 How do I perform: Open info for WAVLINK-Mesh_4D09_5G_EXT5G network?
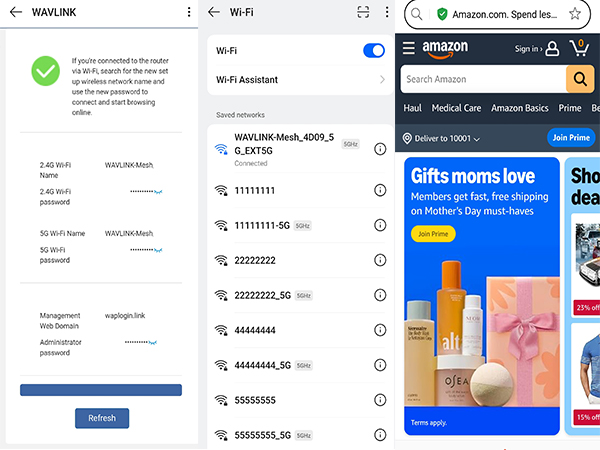coord(380,149)
